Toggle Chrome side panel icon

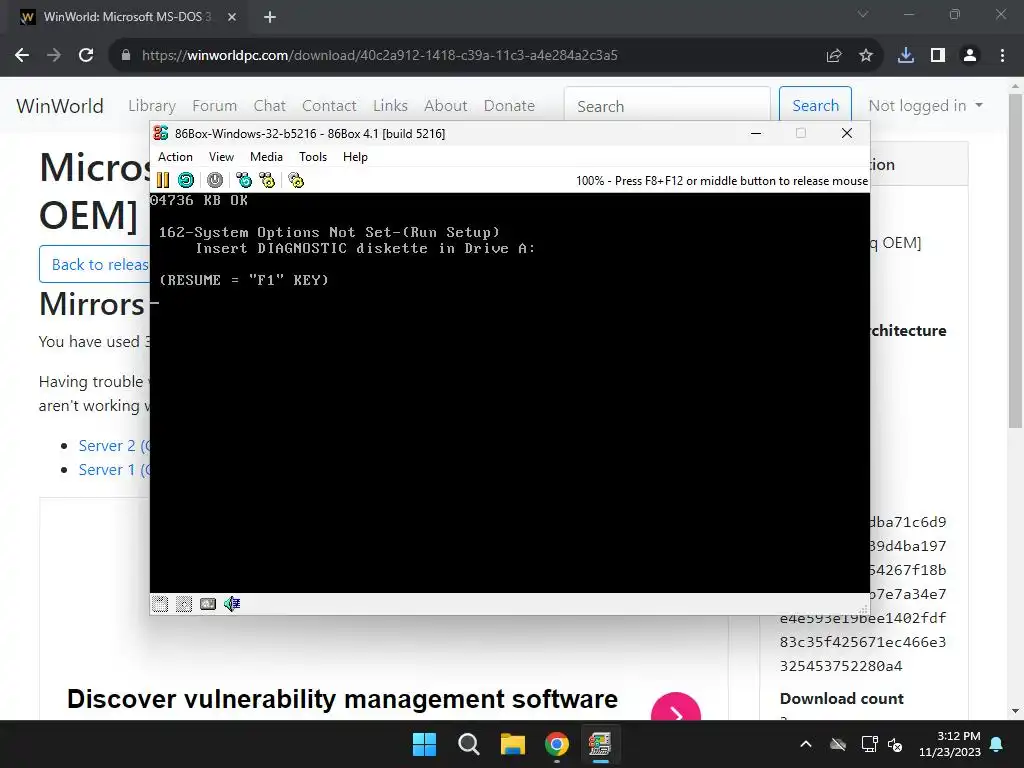938,56
